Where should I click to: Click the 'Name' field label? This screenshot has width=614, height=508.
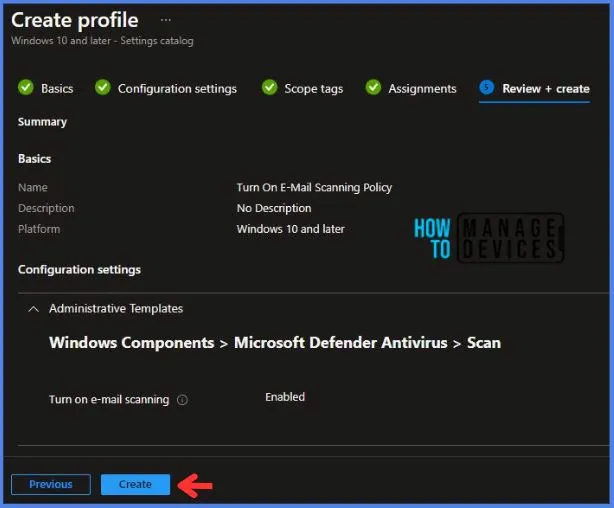tap(33, 188)
